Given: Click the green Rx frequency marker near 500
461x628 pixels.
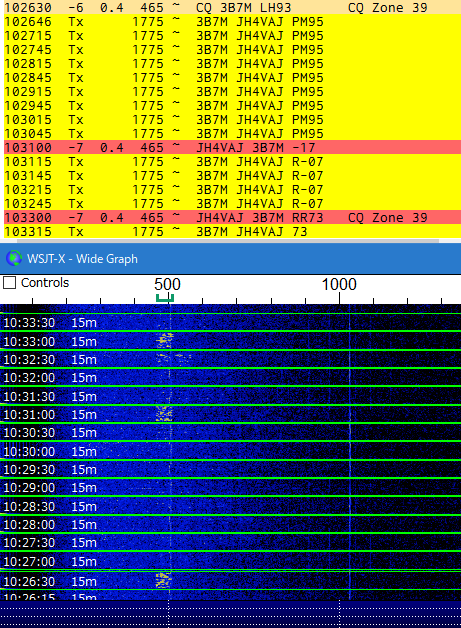Looking at the screenshot, I should click(x=165, y=298).
